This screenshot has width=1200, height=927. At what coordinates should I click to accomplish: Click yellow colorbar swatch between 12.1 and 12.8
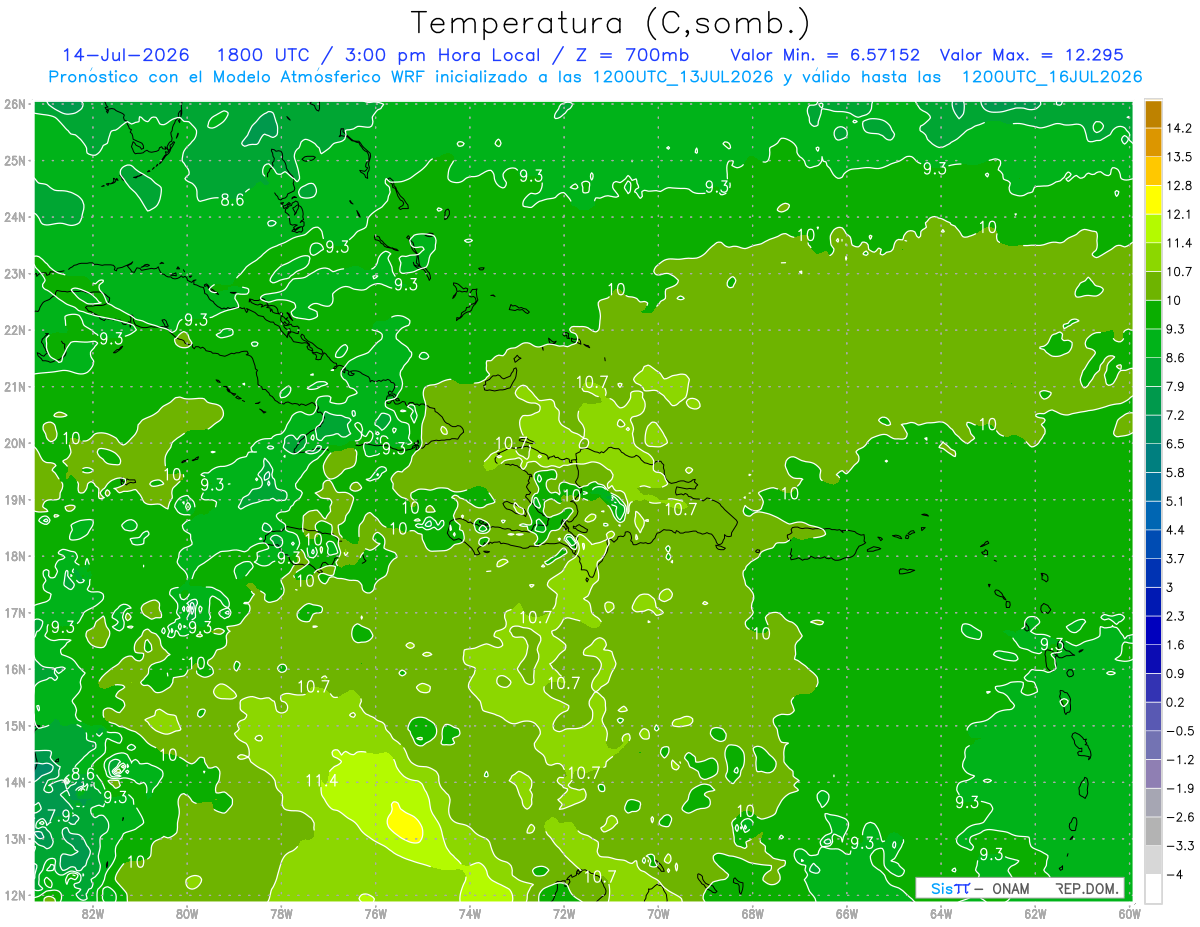click(x=1153, y=200)
